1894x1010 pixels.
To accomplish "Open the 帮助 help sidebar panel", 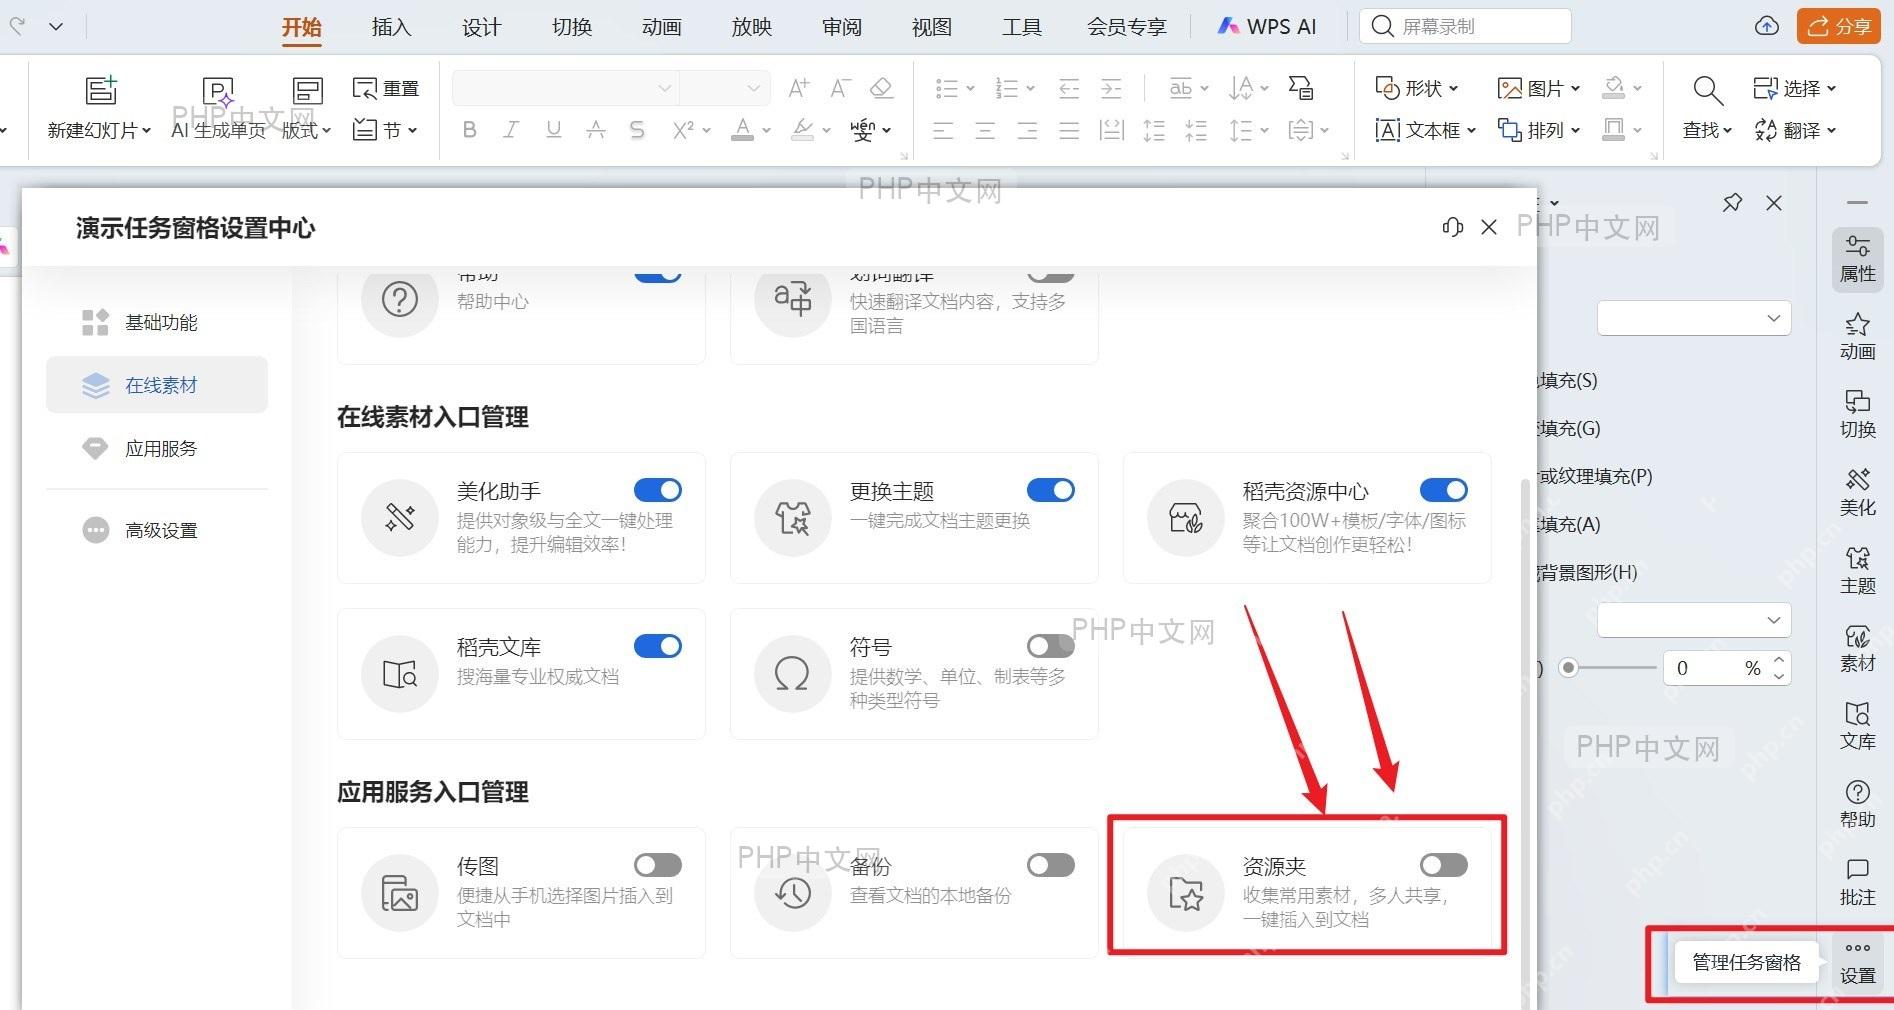I will pyautogui.click(x=1857, y=805).
